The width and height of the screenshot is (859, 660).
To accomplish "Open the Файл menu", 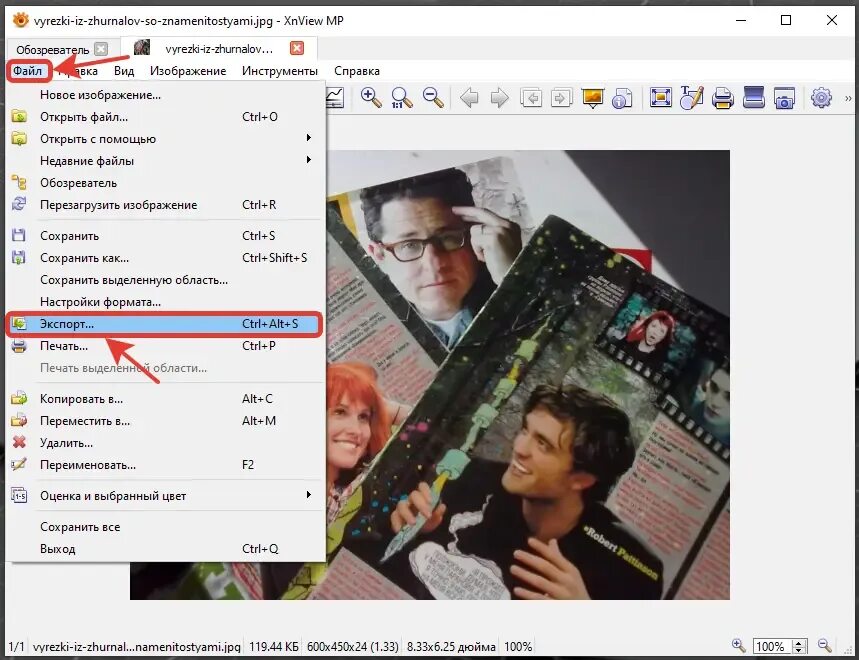I will (27, 71).
